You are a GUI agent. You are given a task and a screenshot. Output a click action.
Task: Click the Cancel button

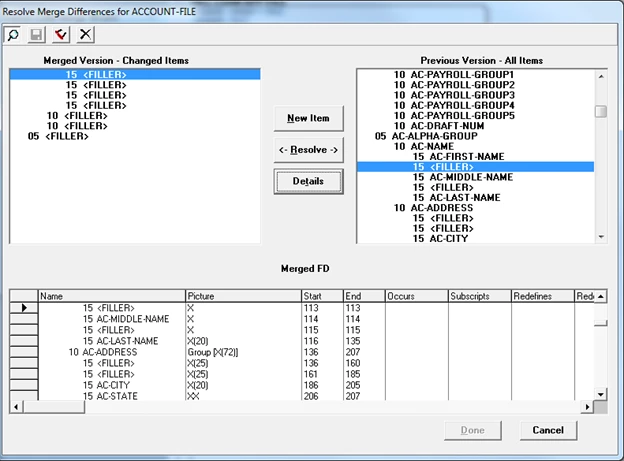(x=548, y=430)
